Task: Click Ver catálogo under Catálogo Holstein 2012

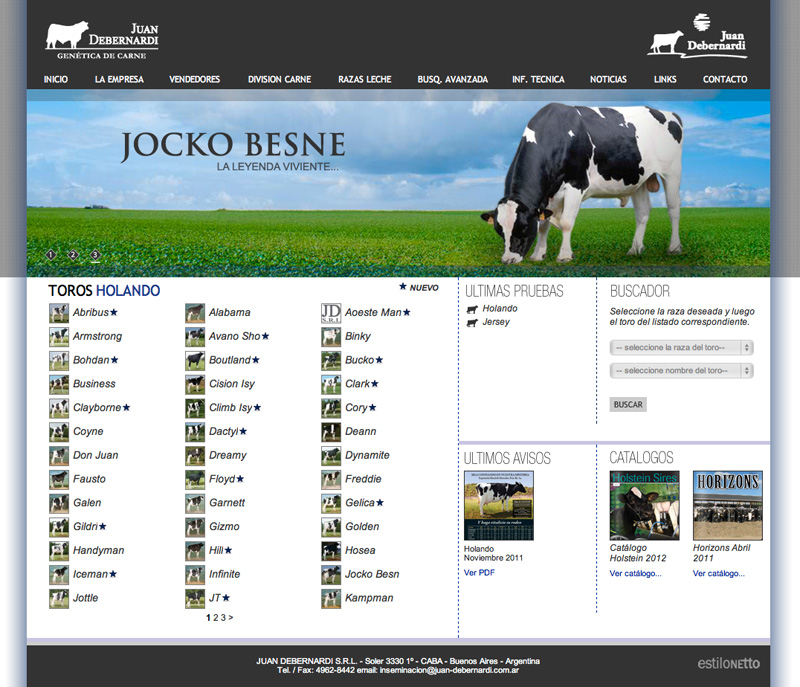Action: 635,574
